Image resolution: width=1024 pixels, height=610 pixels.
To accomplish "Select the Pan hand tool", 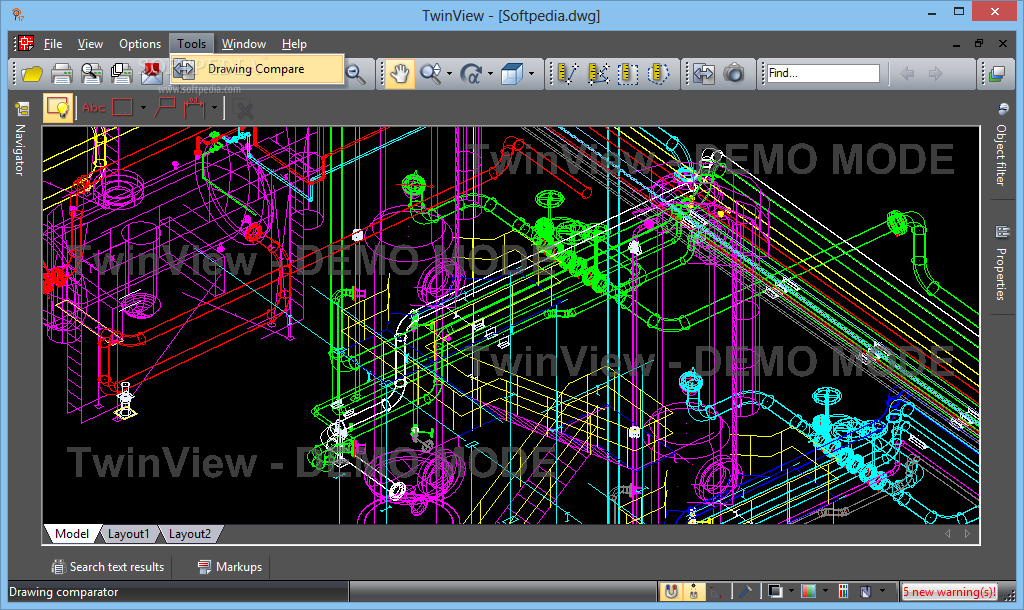I will pyautogui.click(x=400, y=73).
